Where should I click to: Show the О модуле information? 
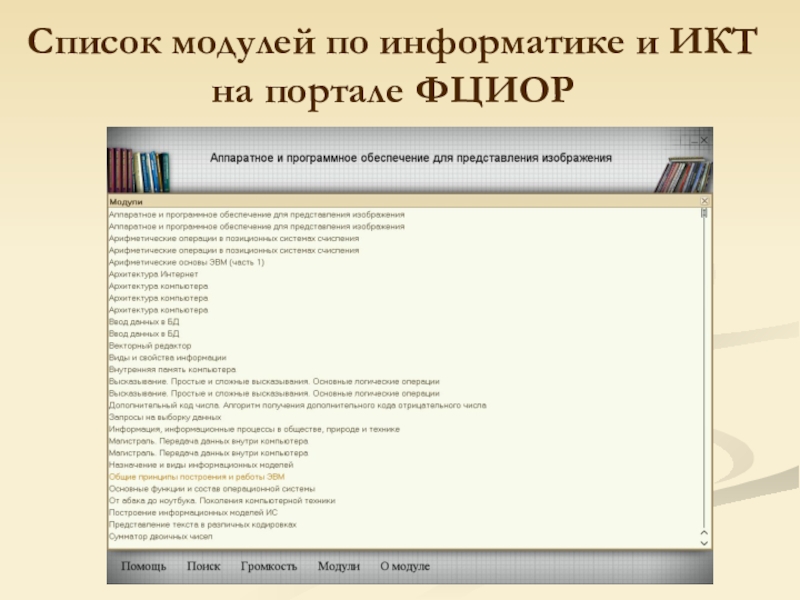coord(405,566)
